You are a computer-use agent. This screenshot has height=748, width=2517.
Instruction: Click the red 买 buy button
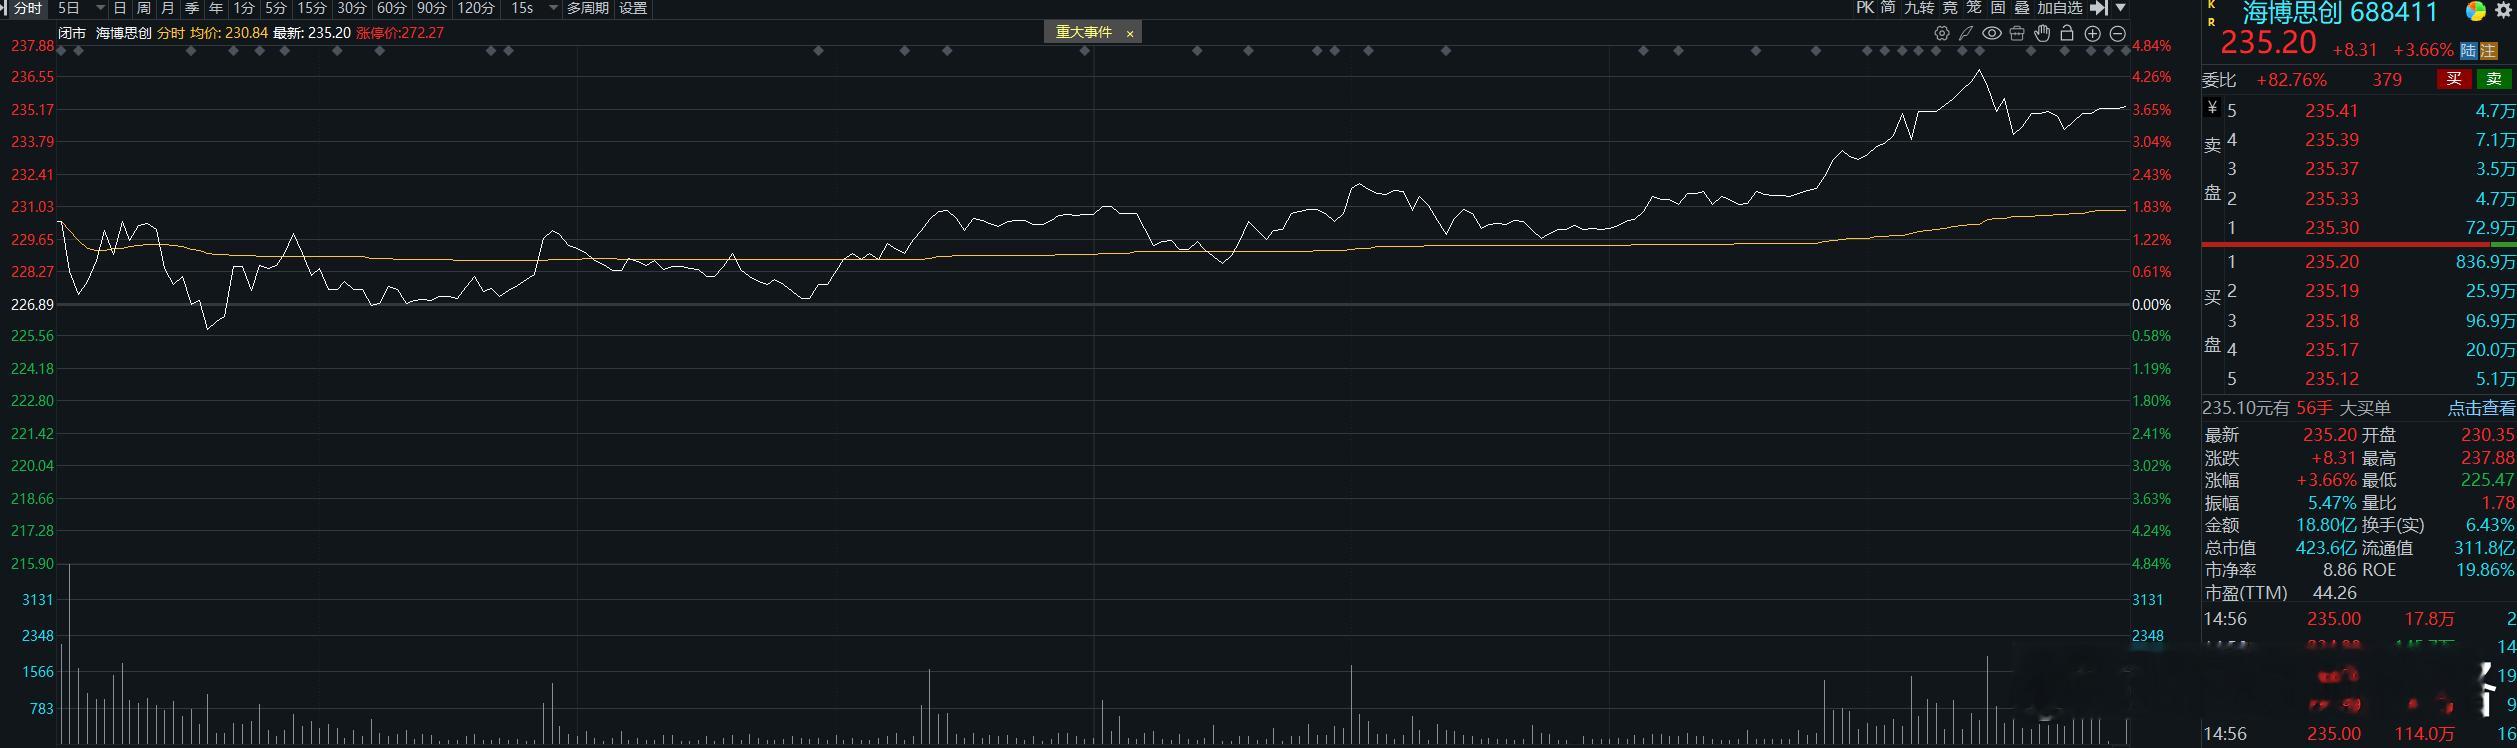pos(2454,79)
